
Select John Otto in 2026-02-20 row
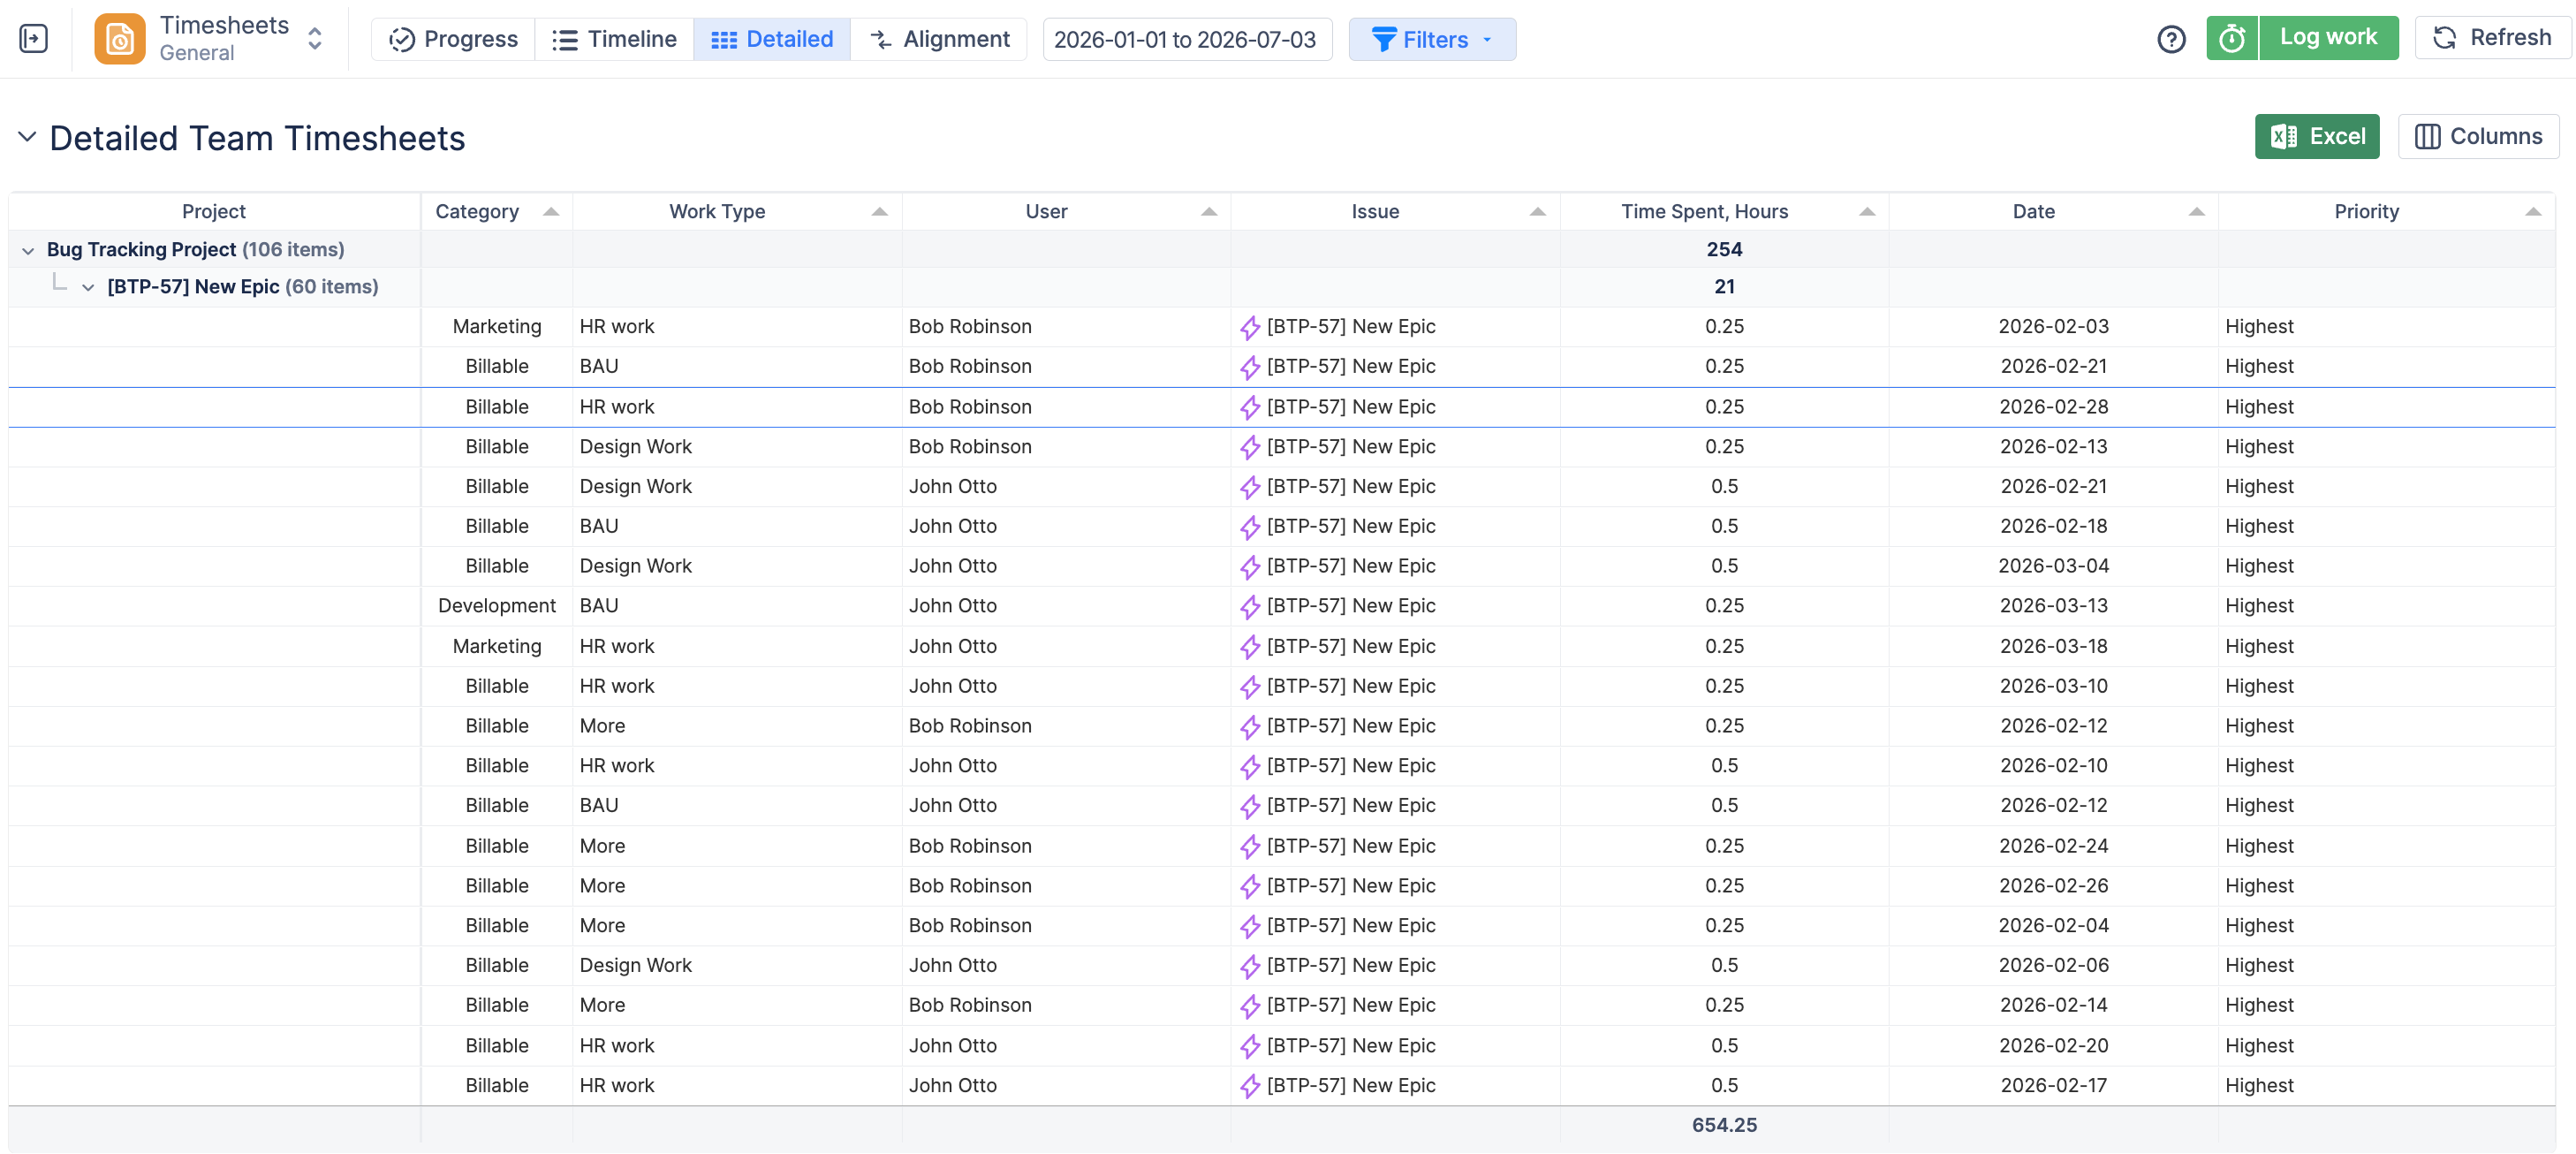click(952, 1045)
